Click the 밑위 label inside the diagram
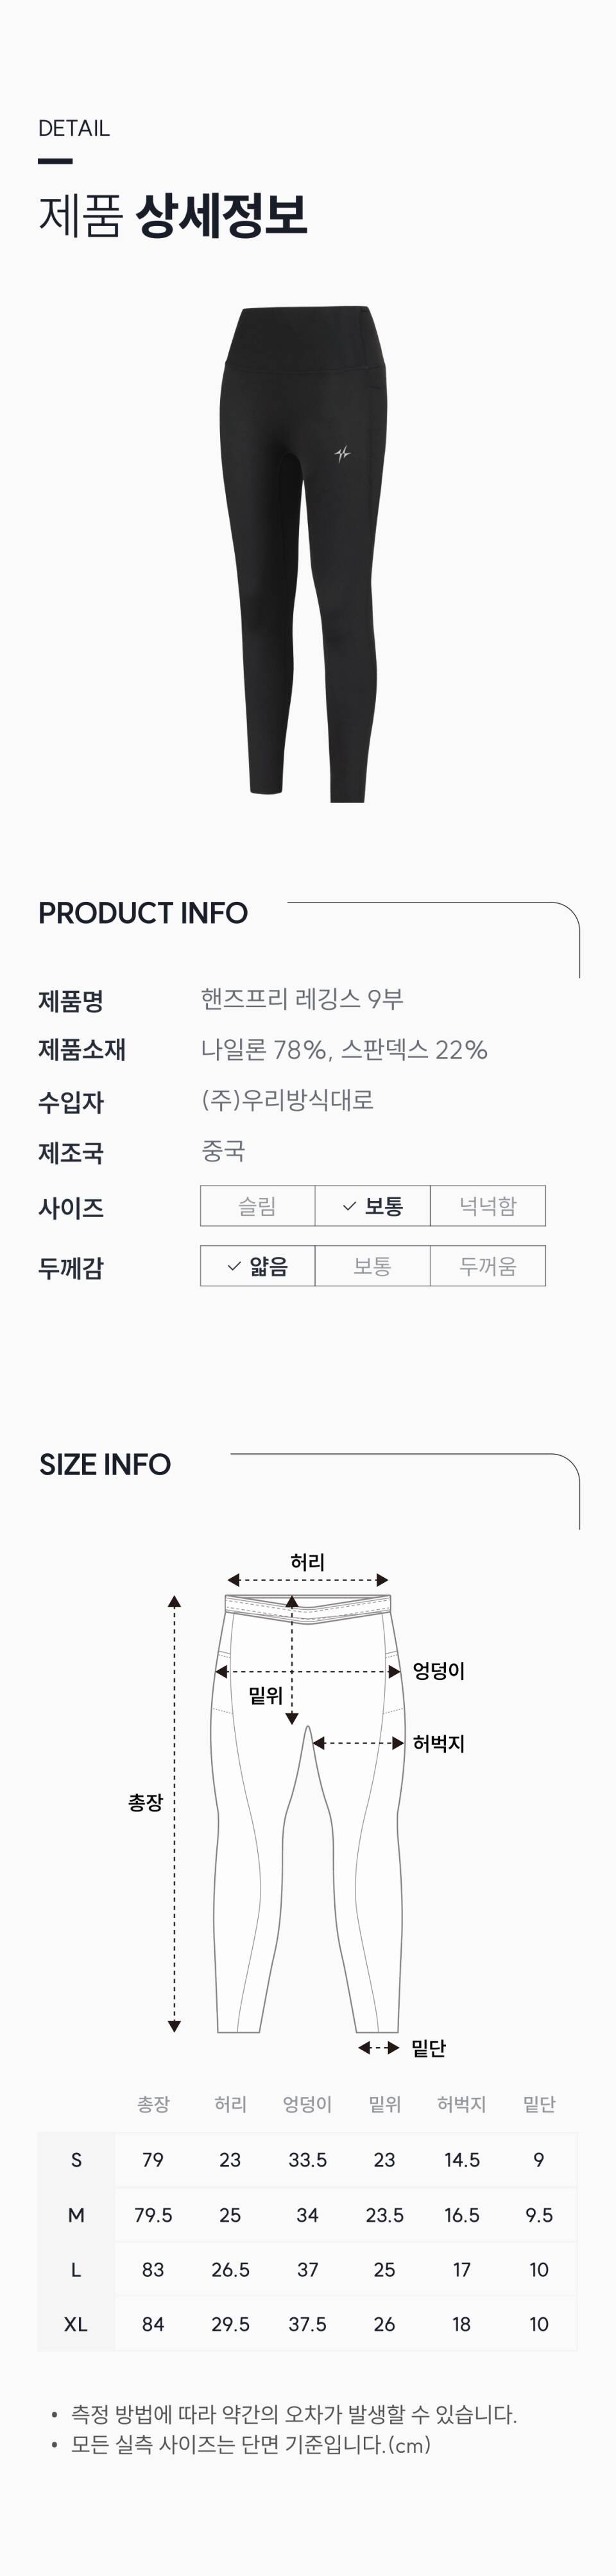 click(x=265, y=1695)
